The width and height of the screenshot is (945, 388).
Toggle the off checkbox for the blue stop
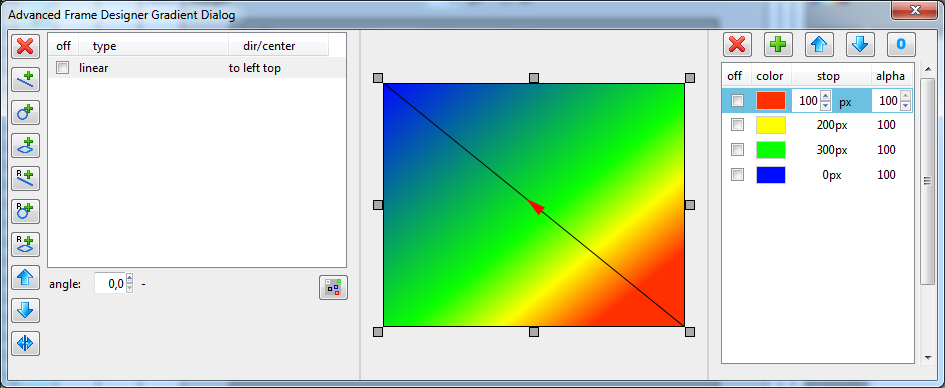click(x=737, y=175)
